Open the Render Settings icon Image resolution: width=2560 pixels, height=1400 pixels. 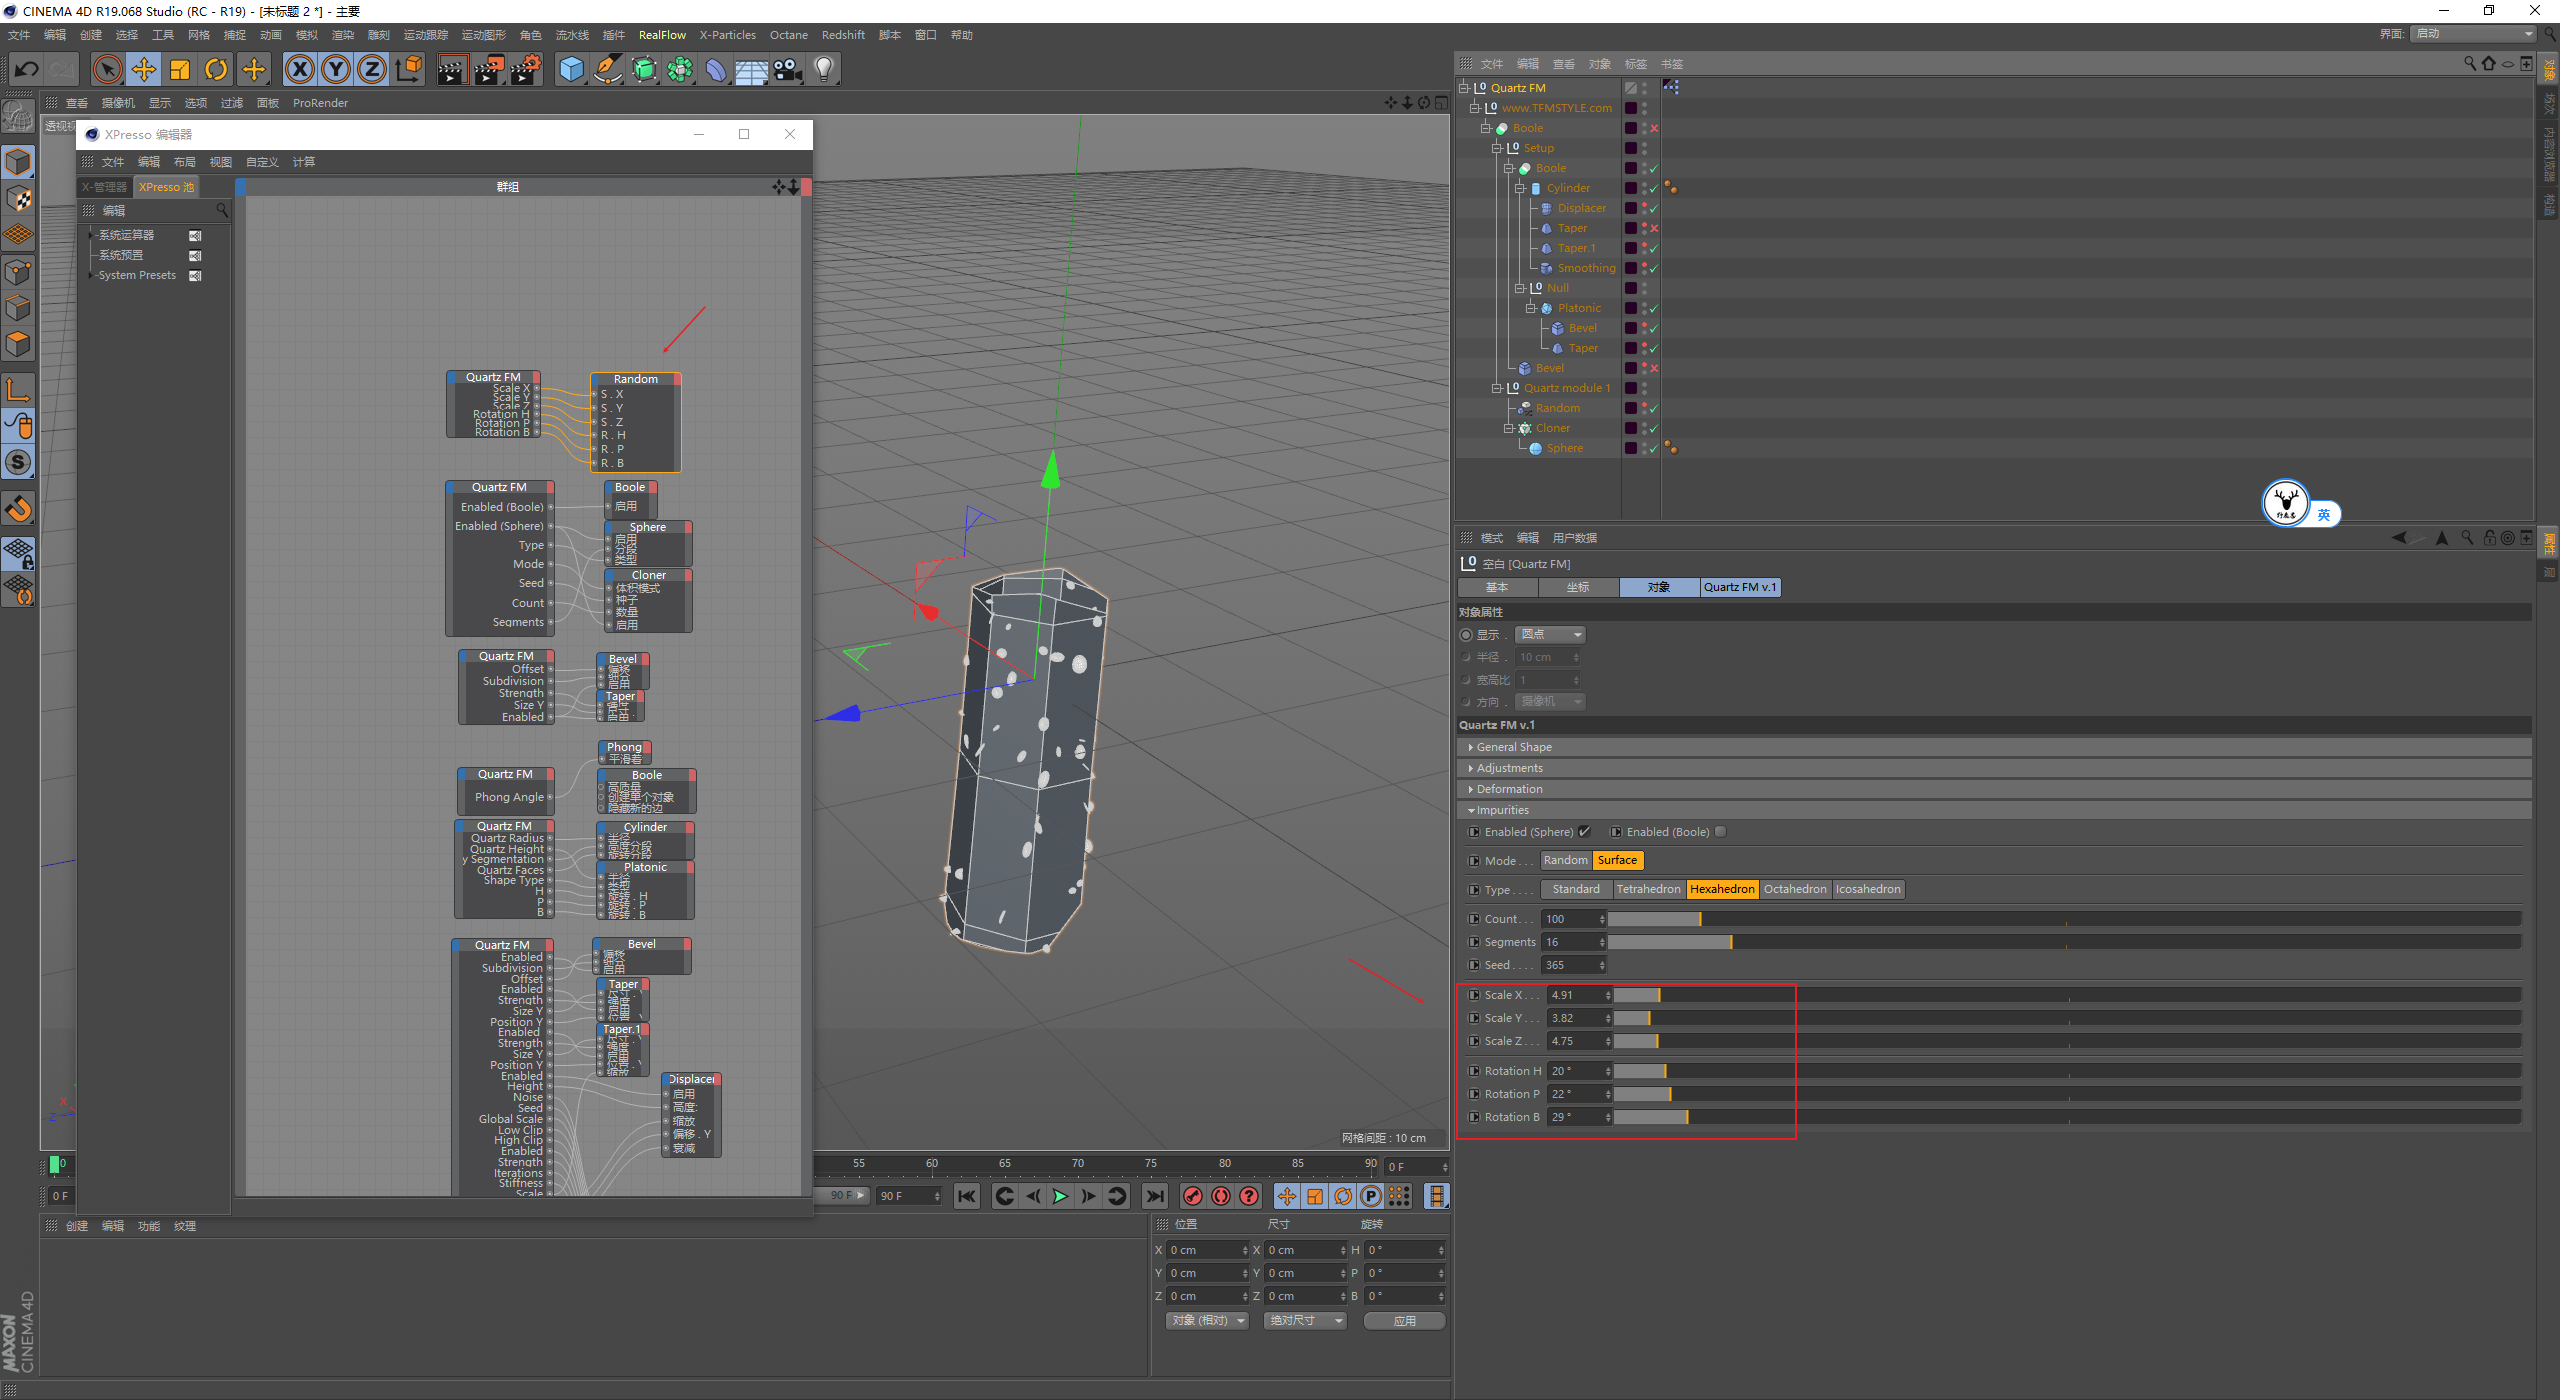pyautogui.click(x=526, y=69)
